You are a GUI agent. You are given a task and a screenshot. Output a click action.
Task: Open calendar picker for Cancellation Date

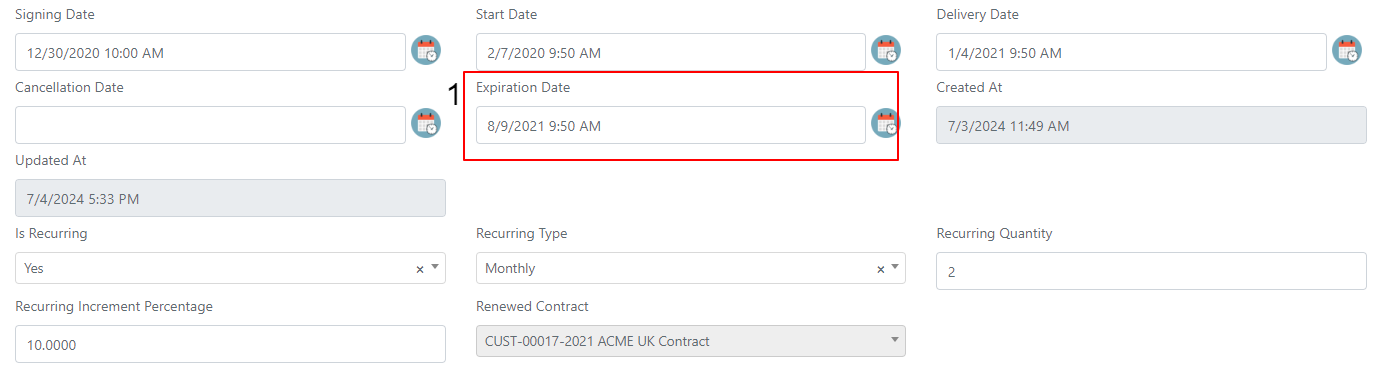coord(427,124)
